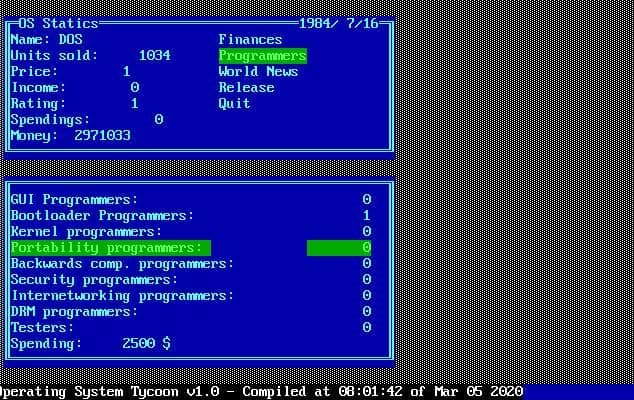The image size is (634, 400).
Task: Click the Backwards comp. programmers count
Action: (x=366, y=263)
